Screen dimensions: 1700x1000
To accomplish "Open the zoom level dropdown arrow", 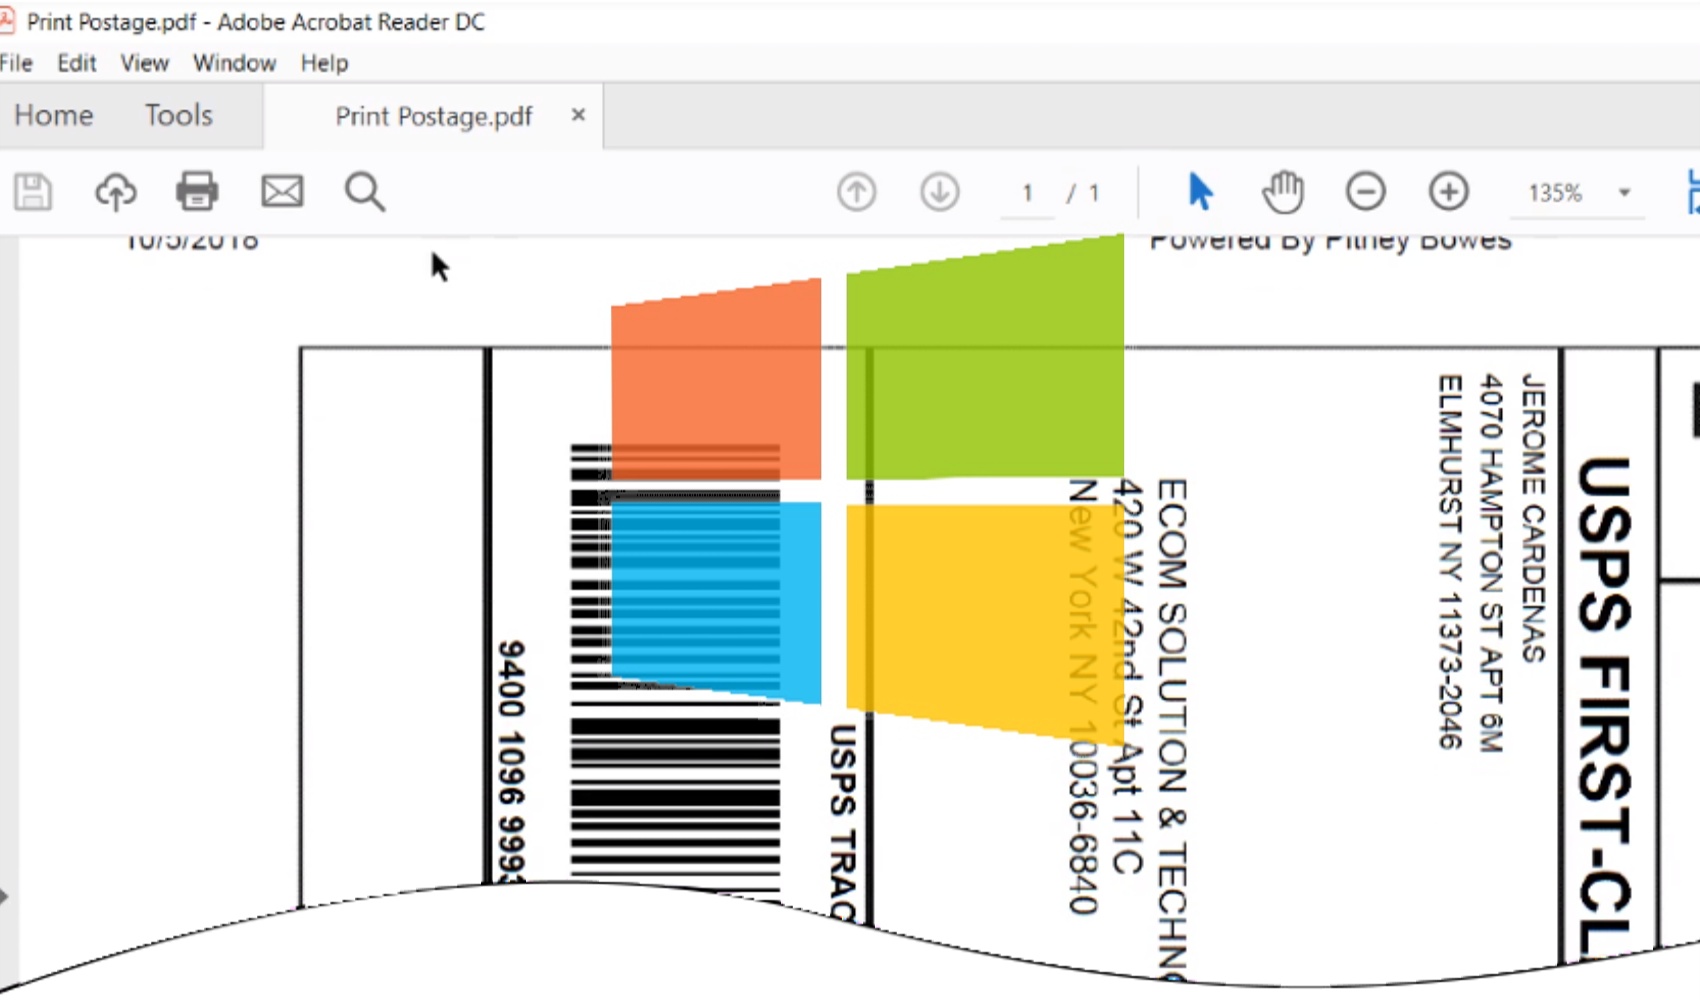I will coord(1625,192).
